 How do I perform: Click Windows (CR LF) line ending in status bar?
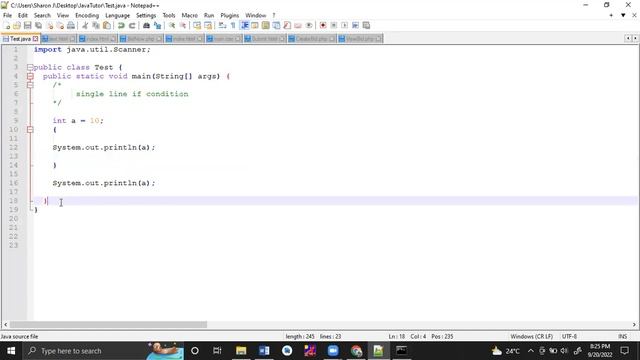tap(531, 336)
